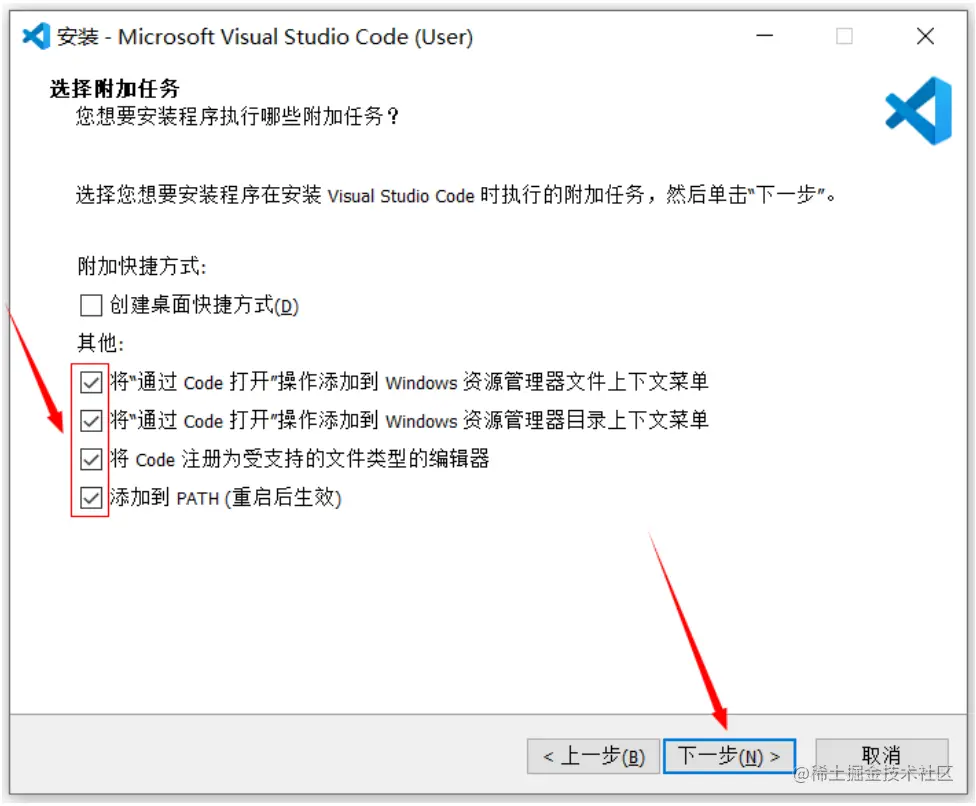Viewport: 976px width, 806px height.
Task: Click the '创建桌面快捷方式(D)' label text
Action: click(x=204, y=306)
